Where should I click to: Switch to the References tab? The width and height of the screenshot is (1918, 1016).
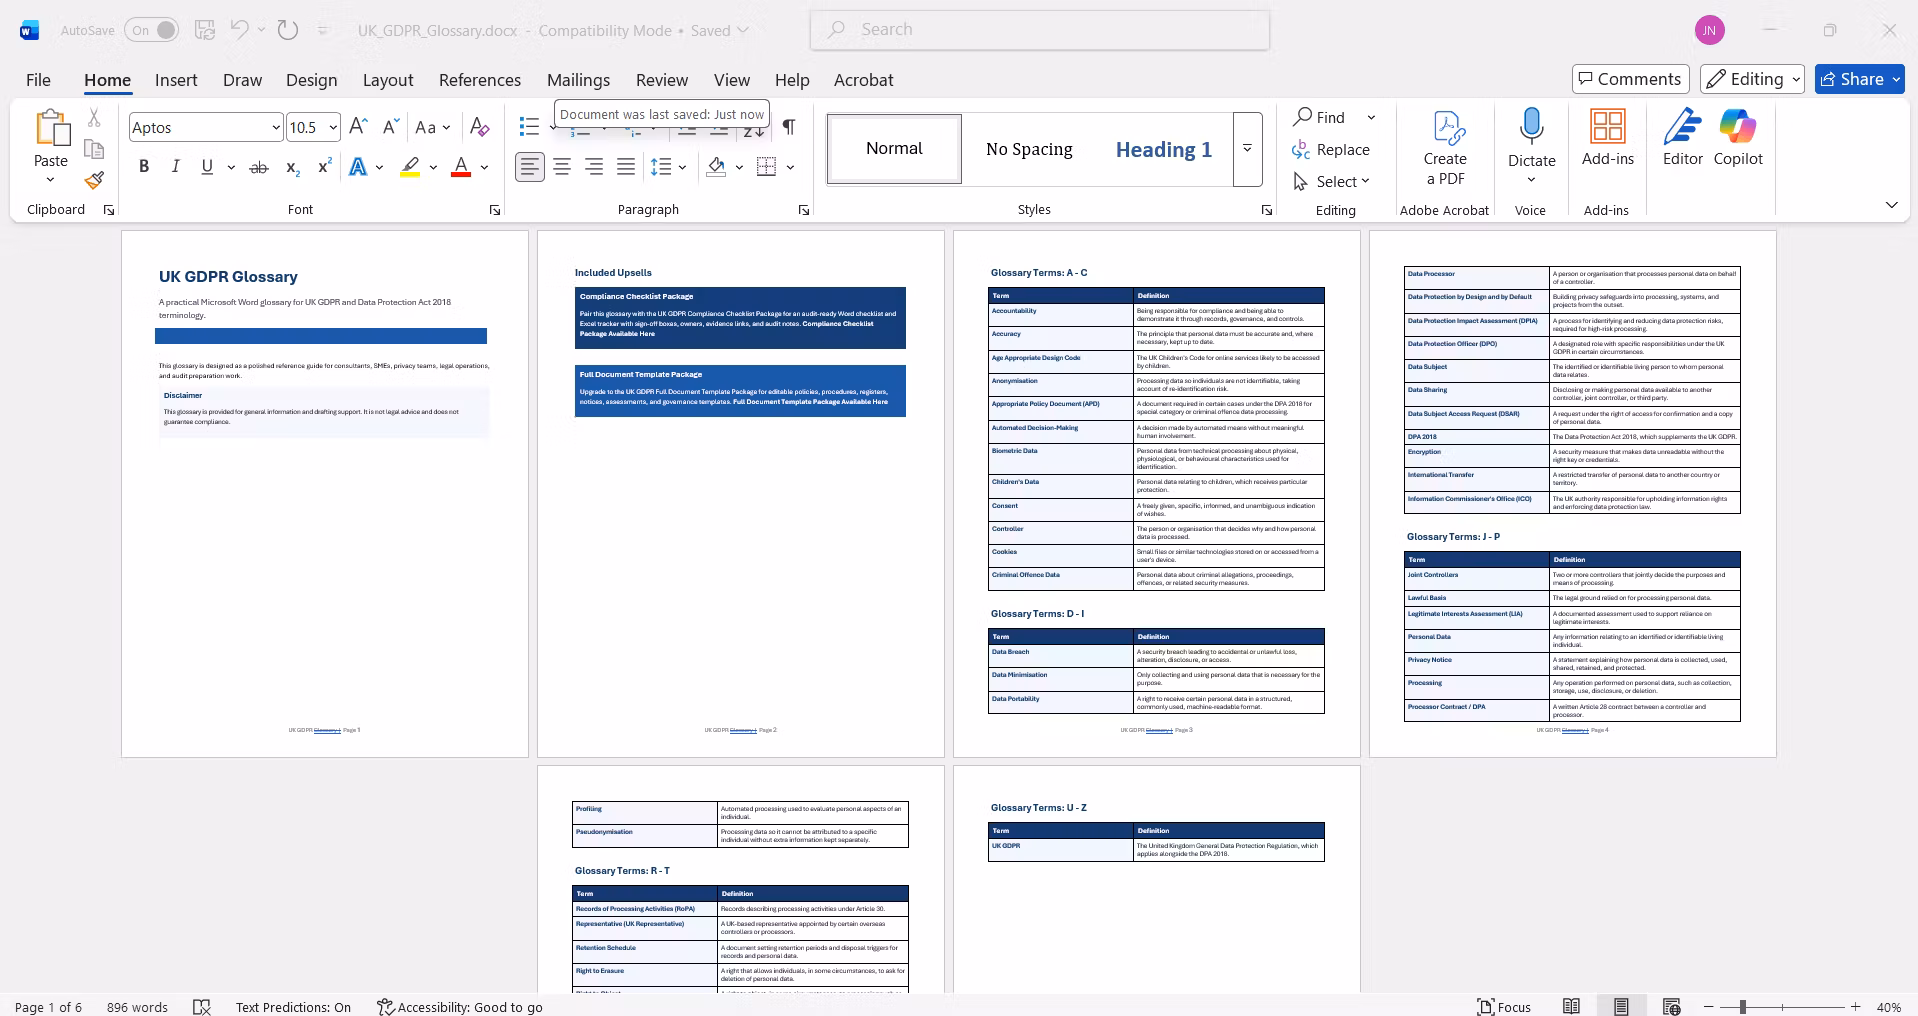(480, 80)
